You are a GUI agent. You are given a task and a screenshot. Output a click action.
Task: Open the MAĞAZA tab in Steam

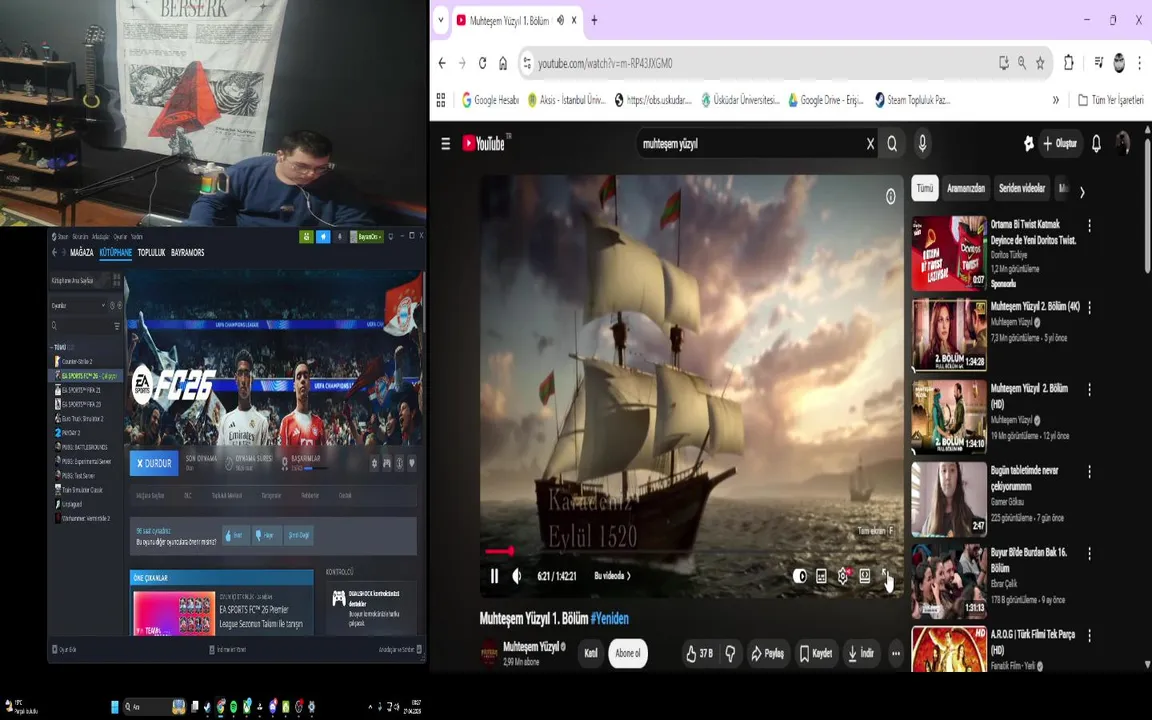point(82,252)
